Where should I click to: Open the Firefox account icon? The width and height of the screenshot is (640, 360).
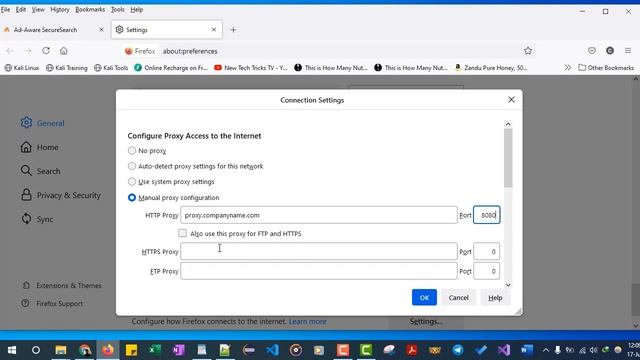610,51
